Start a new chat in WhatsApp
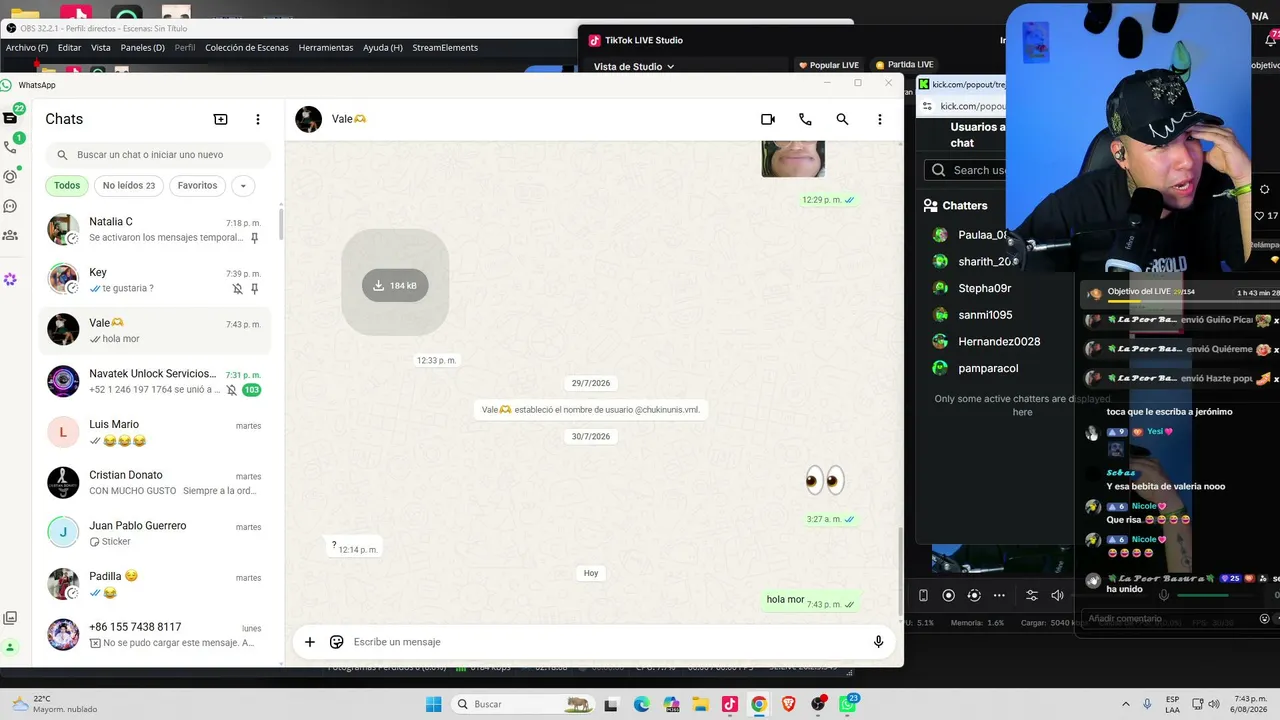Viewport: 1280px width, 720px height. pyautogui.click(x=221, y=119)
